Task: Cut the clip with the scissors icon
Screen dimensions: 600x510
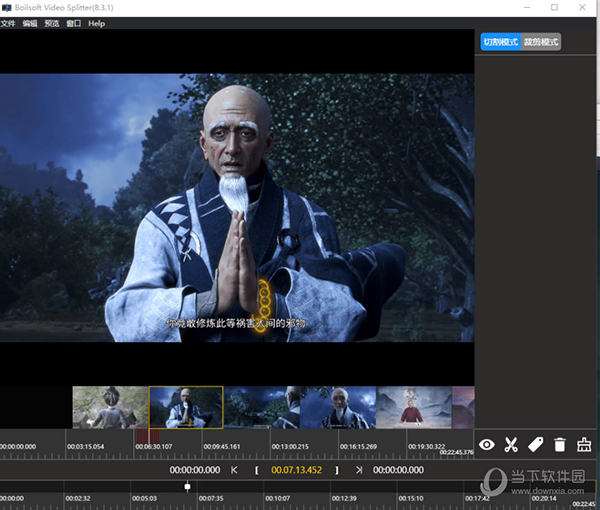Action: [x=511, y=445]
